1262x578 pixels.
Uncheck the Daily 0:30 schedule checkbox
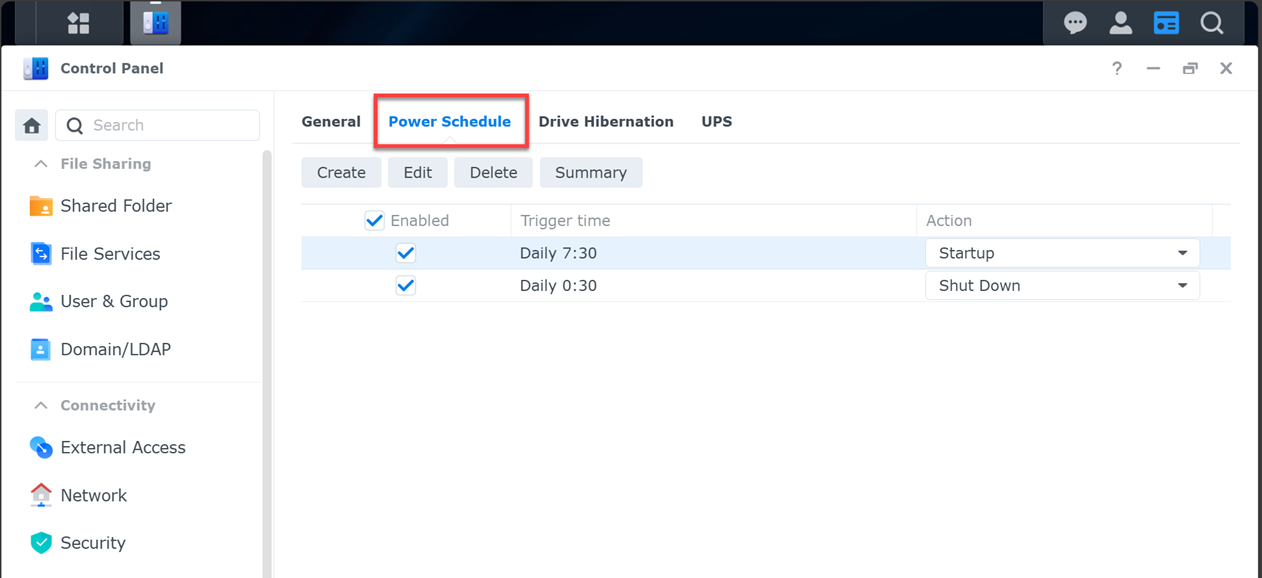406,285
